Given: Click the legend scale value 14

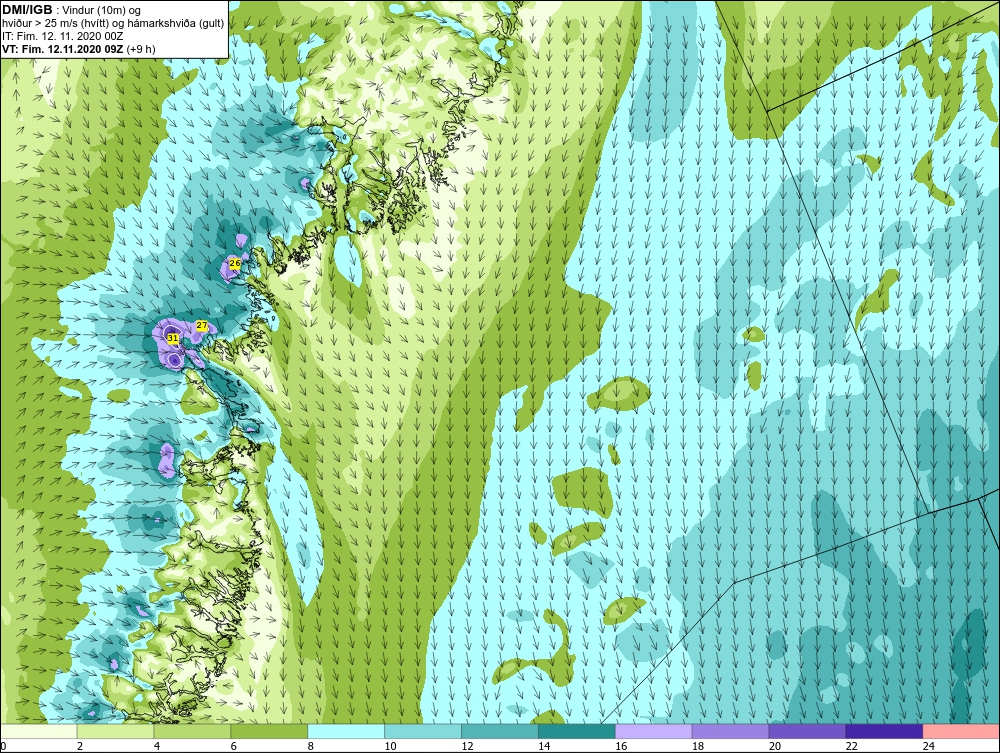Looking at the screenshot, I should click(x=544, y=746).
